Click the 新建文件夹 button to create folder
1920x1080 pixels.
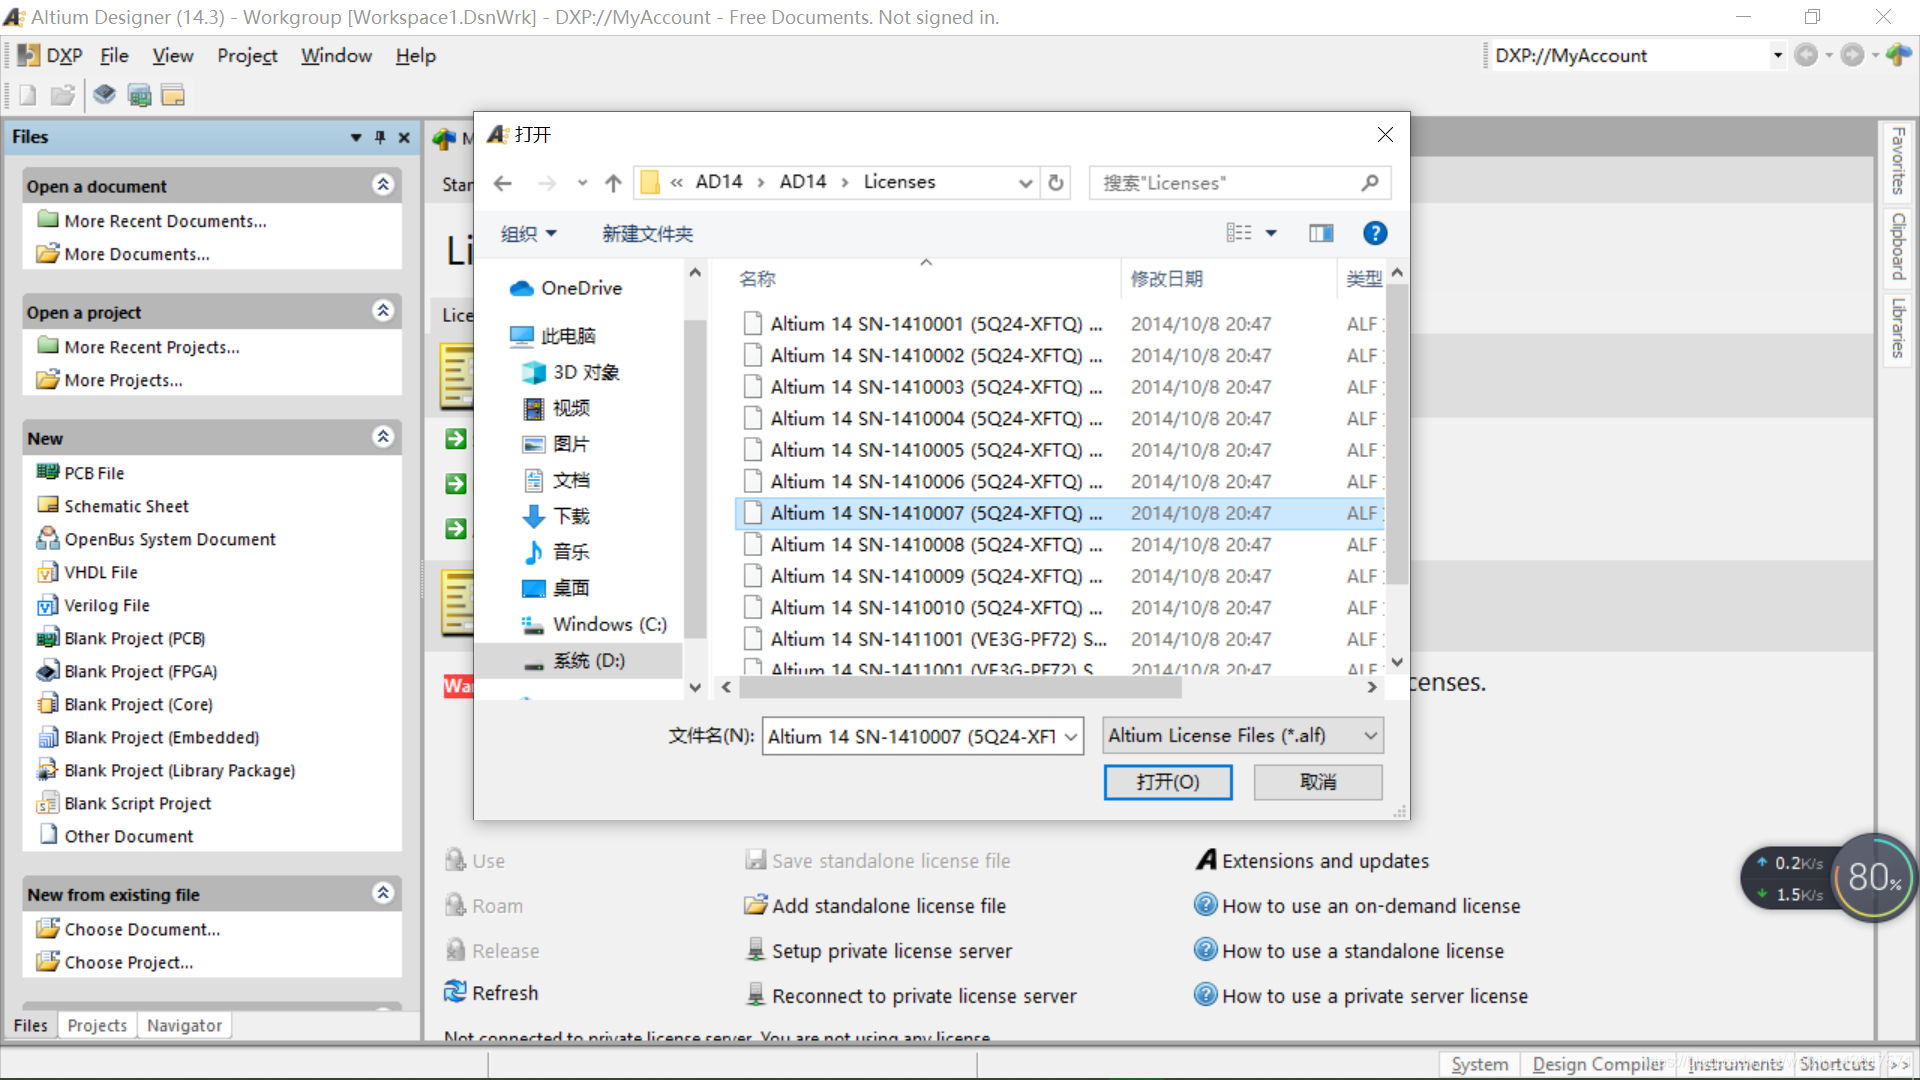647,233
